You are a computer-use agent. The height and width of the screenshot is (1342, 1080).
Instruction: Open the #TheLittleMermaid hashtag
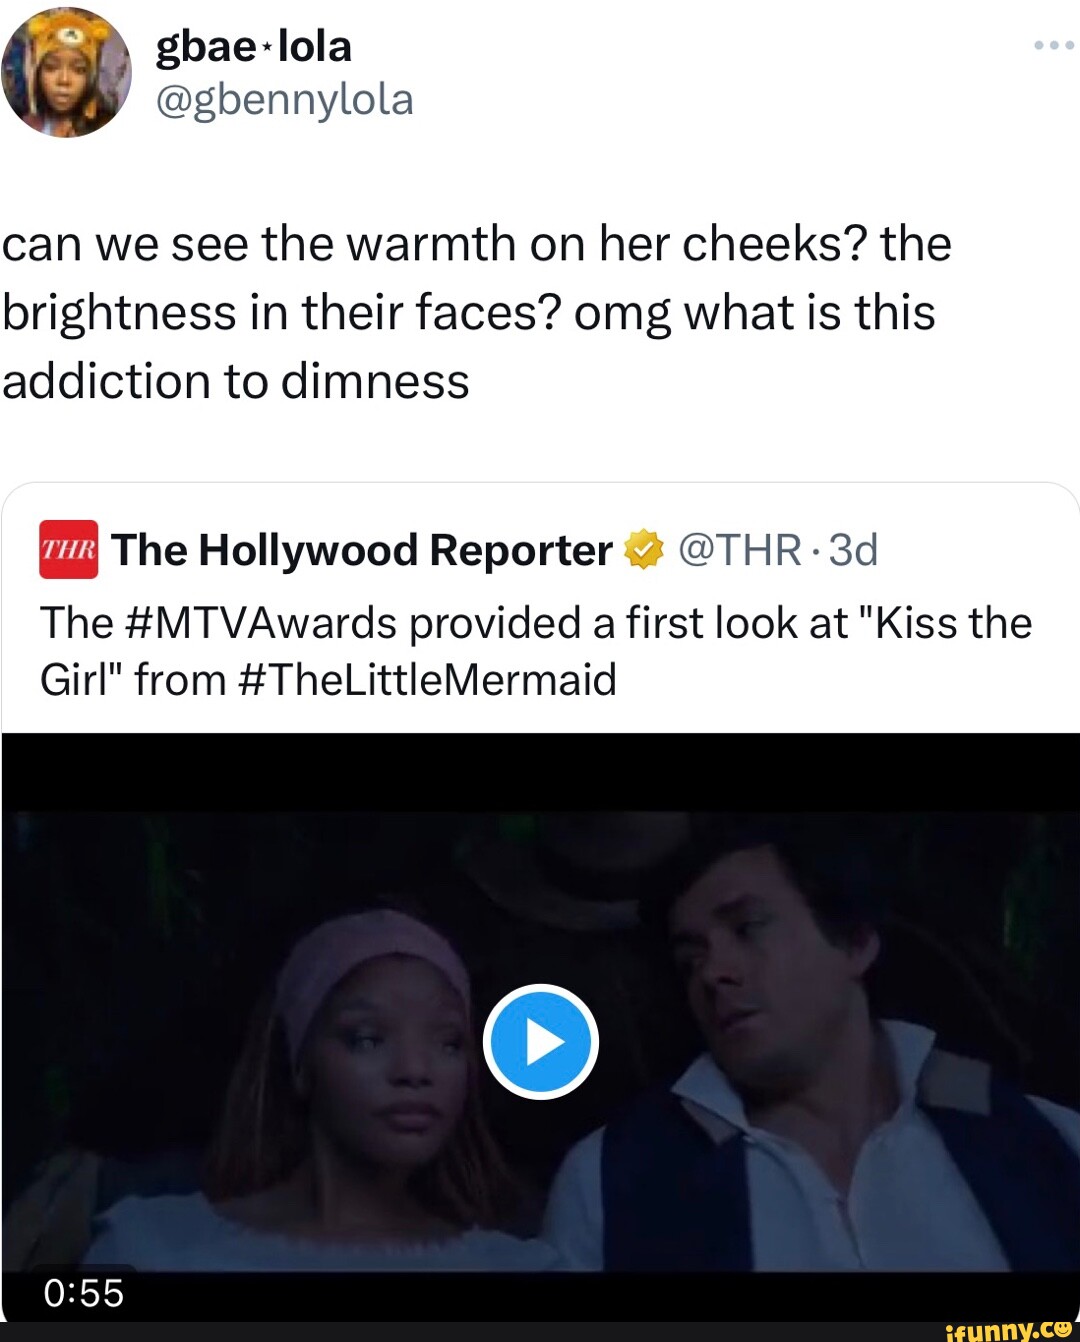(428, 680)
